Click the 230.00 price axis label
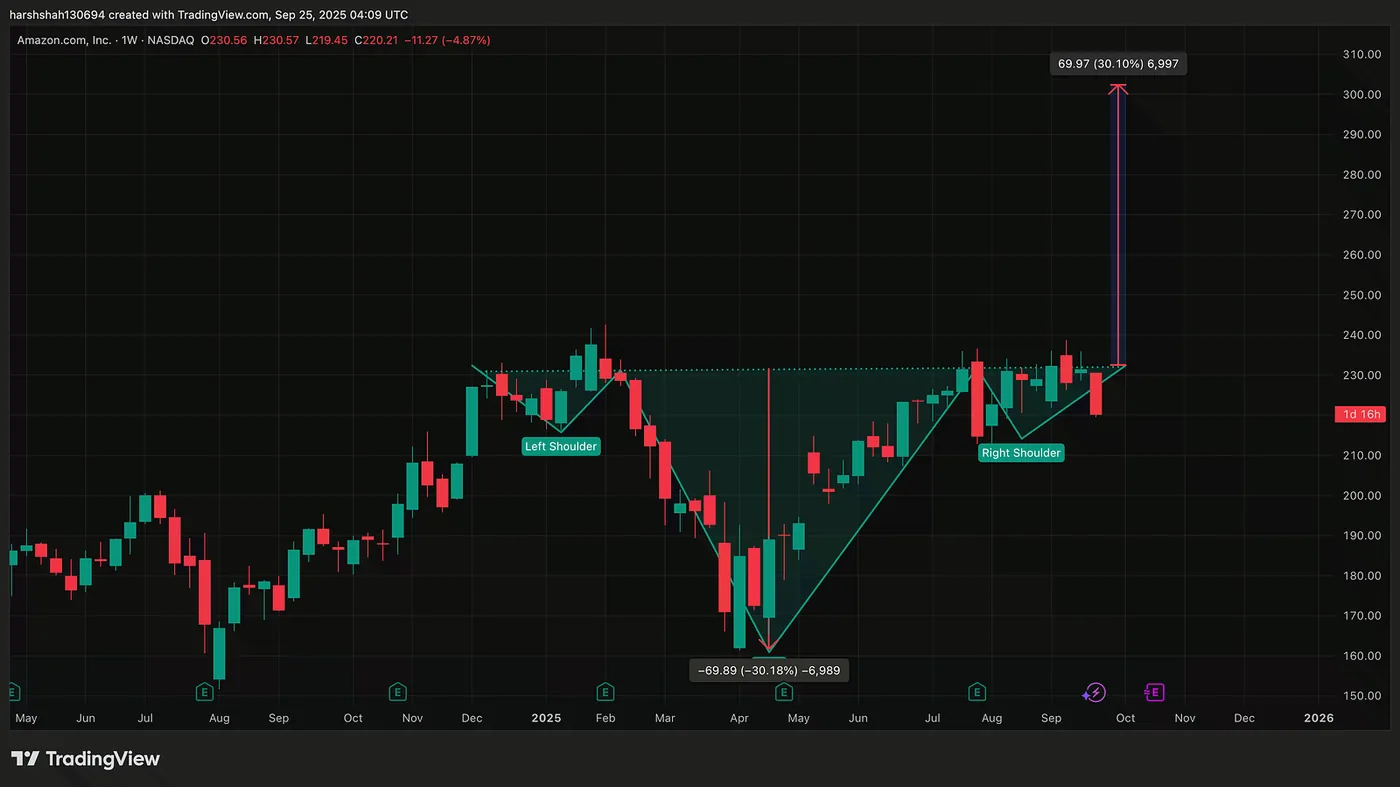 (1361, 375)
